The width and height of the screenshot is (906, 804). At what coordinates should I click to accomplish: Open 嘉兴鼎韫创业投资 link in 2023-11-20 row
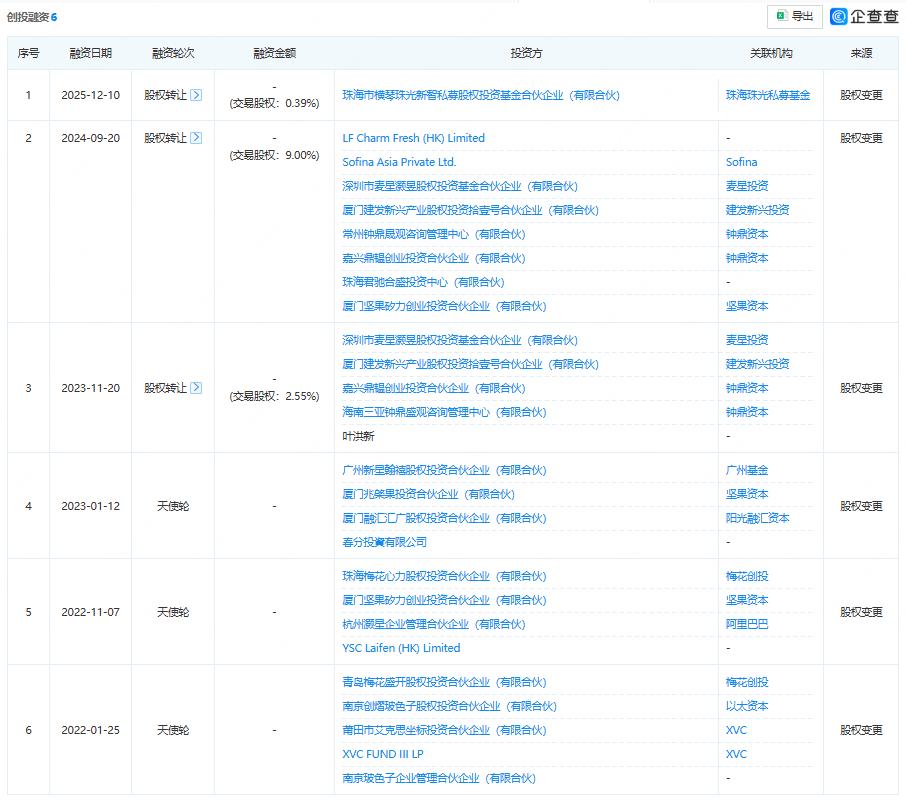click(433, 388)
